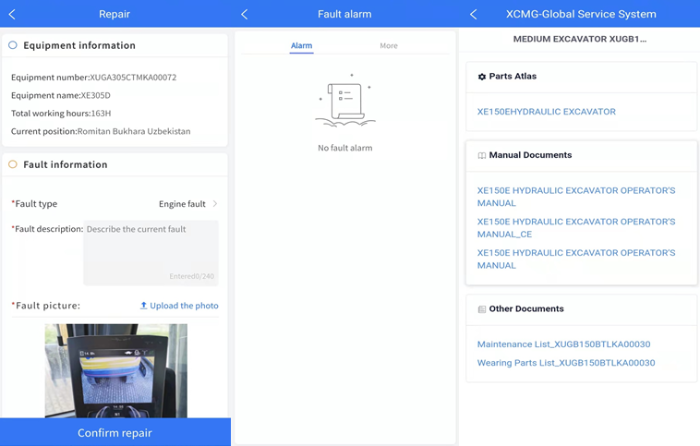Tap the Confirm repair button
The image size is (700, 446).
click(x=115, y=432)
